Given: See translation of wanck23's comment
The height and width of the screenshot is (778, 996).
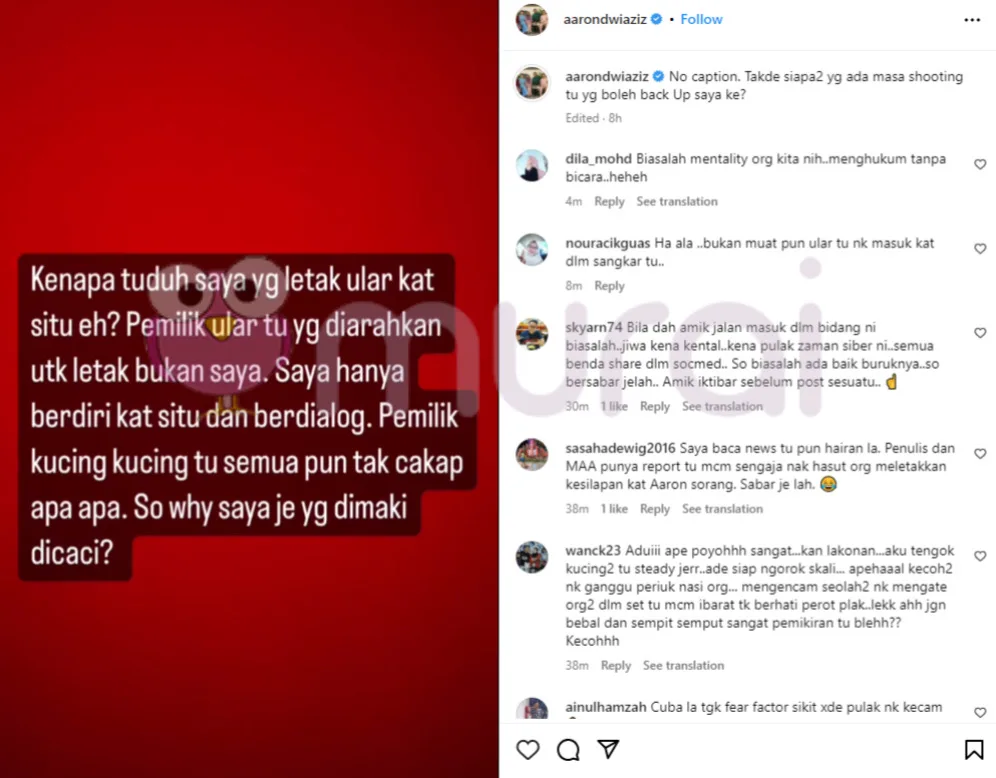Looking at the screenshot, I should pyautogui.click(x=683, y=666).
